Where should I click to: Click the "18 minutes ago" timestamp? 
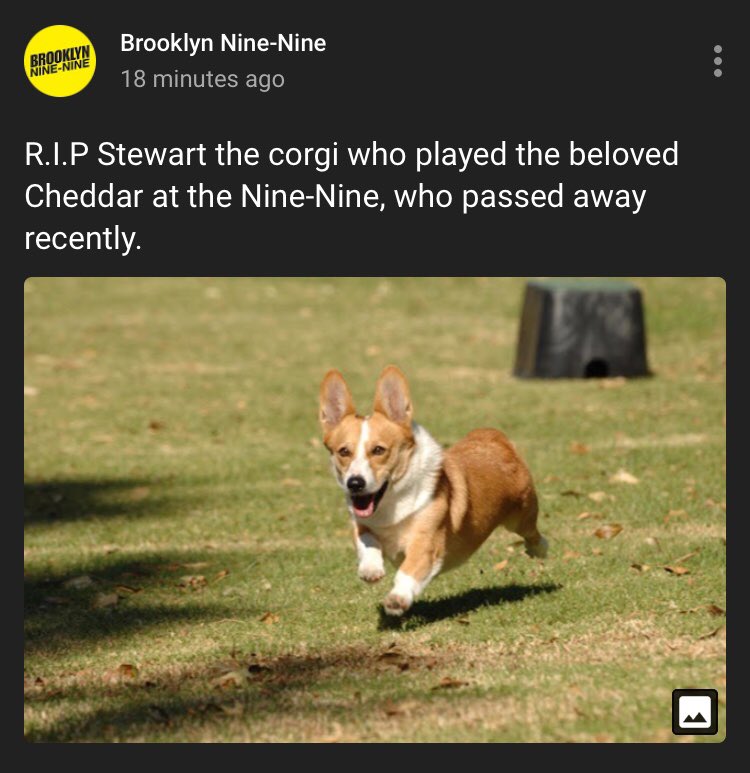click(203, 79)
